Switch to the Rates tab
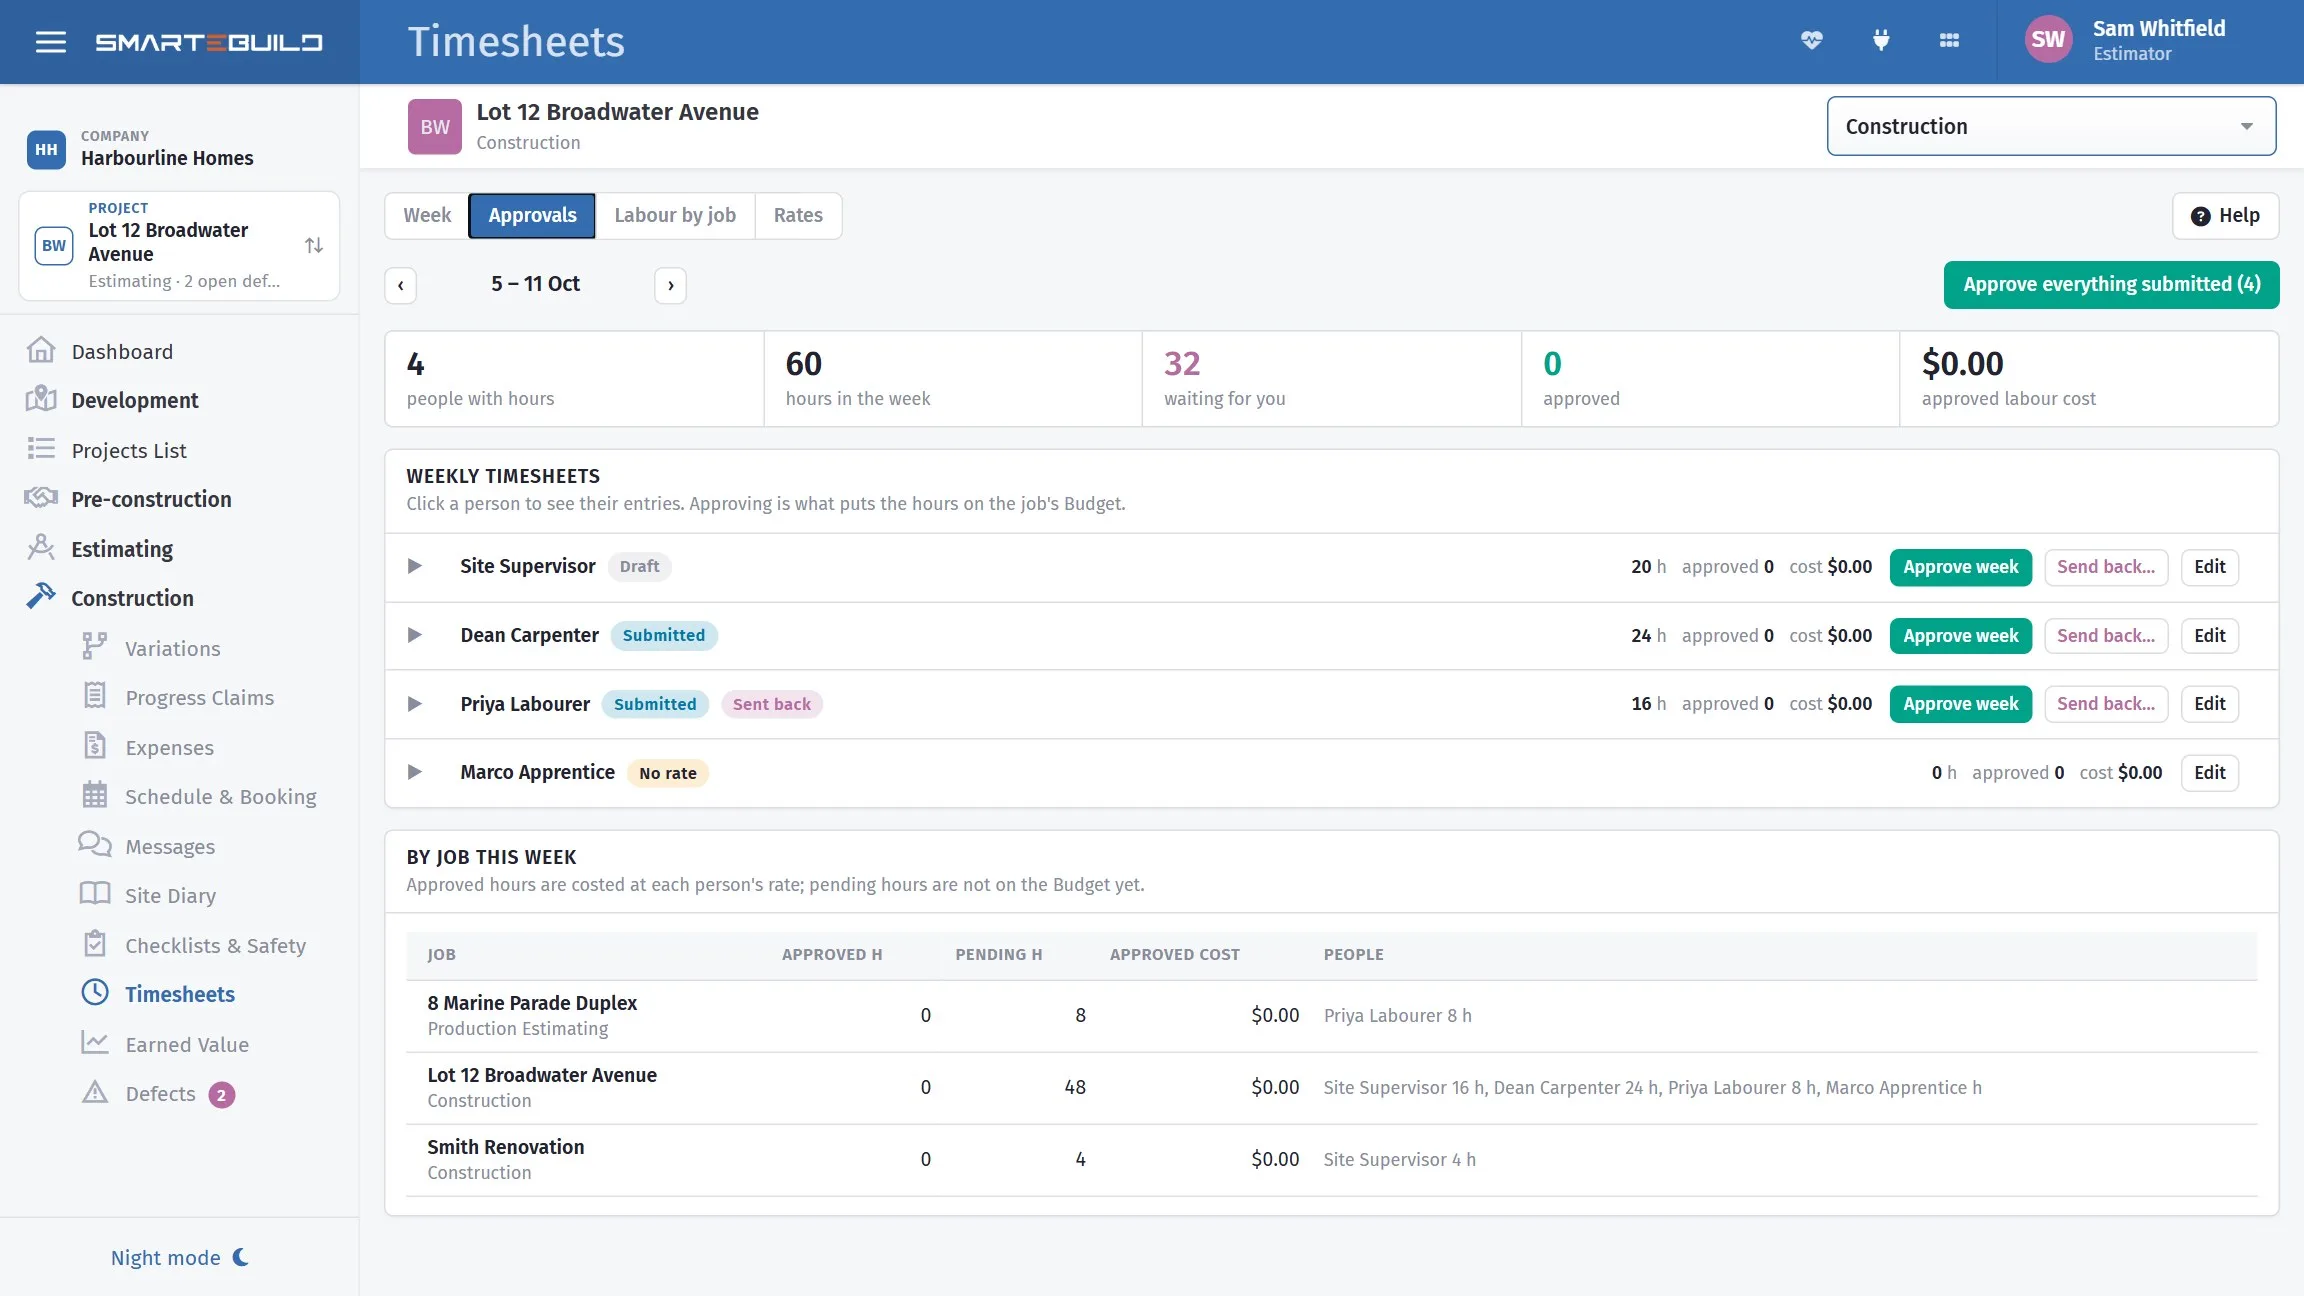 (x=798, y=215)
